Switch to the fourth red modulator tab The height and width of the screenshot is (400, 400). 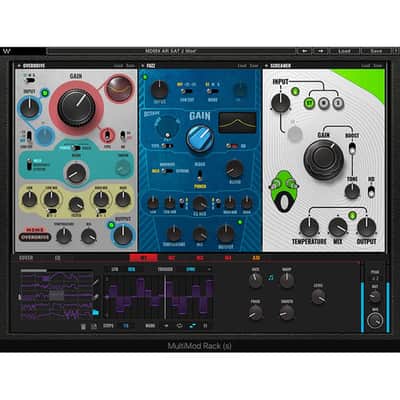click(x=228, y=258)
